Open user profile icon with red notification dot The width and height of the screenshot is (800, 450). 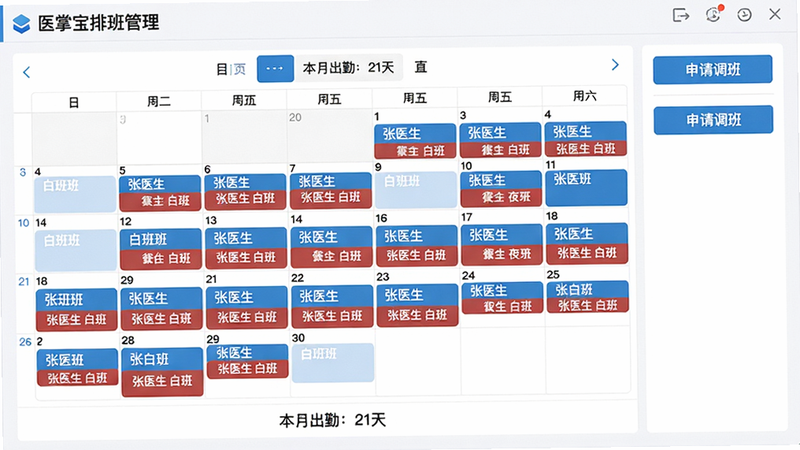(x=714, y=14)
